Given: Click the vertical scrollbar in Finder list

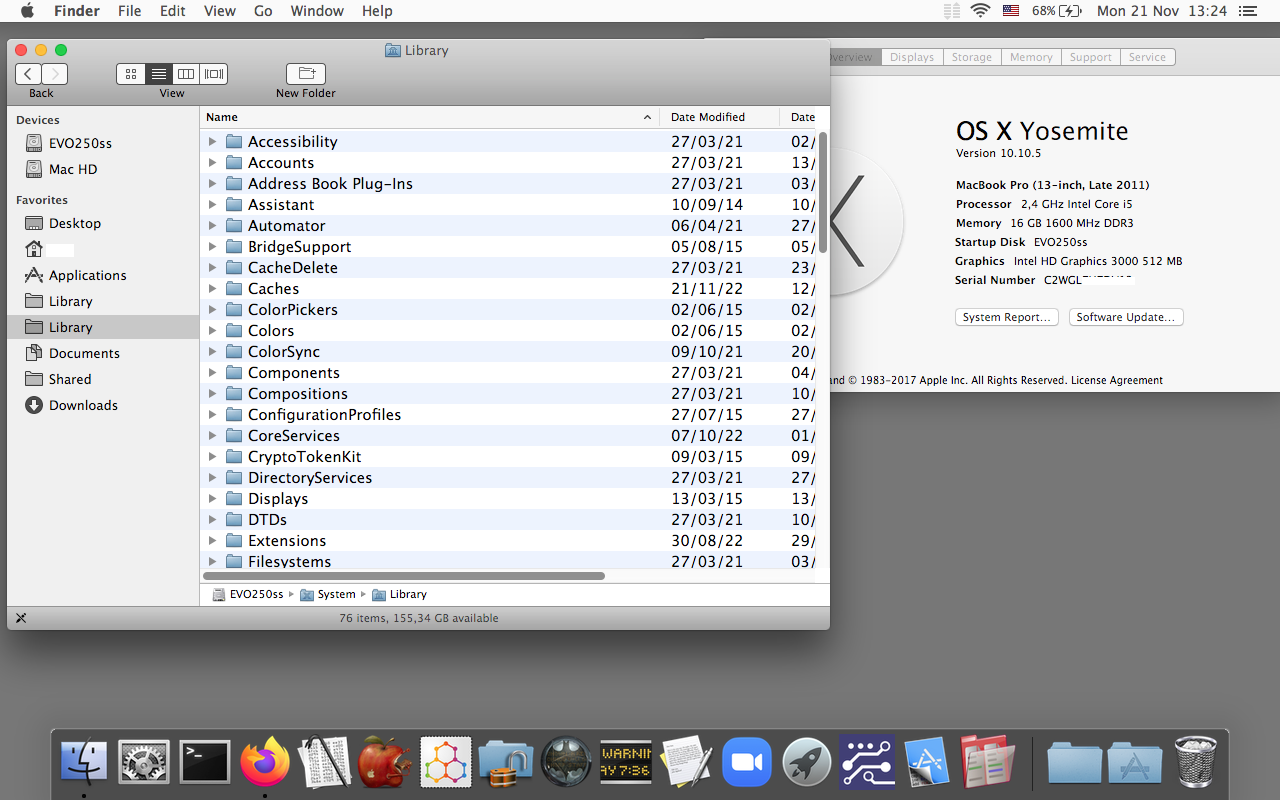Looking at the screenshot, I should (x=823, y=193).
